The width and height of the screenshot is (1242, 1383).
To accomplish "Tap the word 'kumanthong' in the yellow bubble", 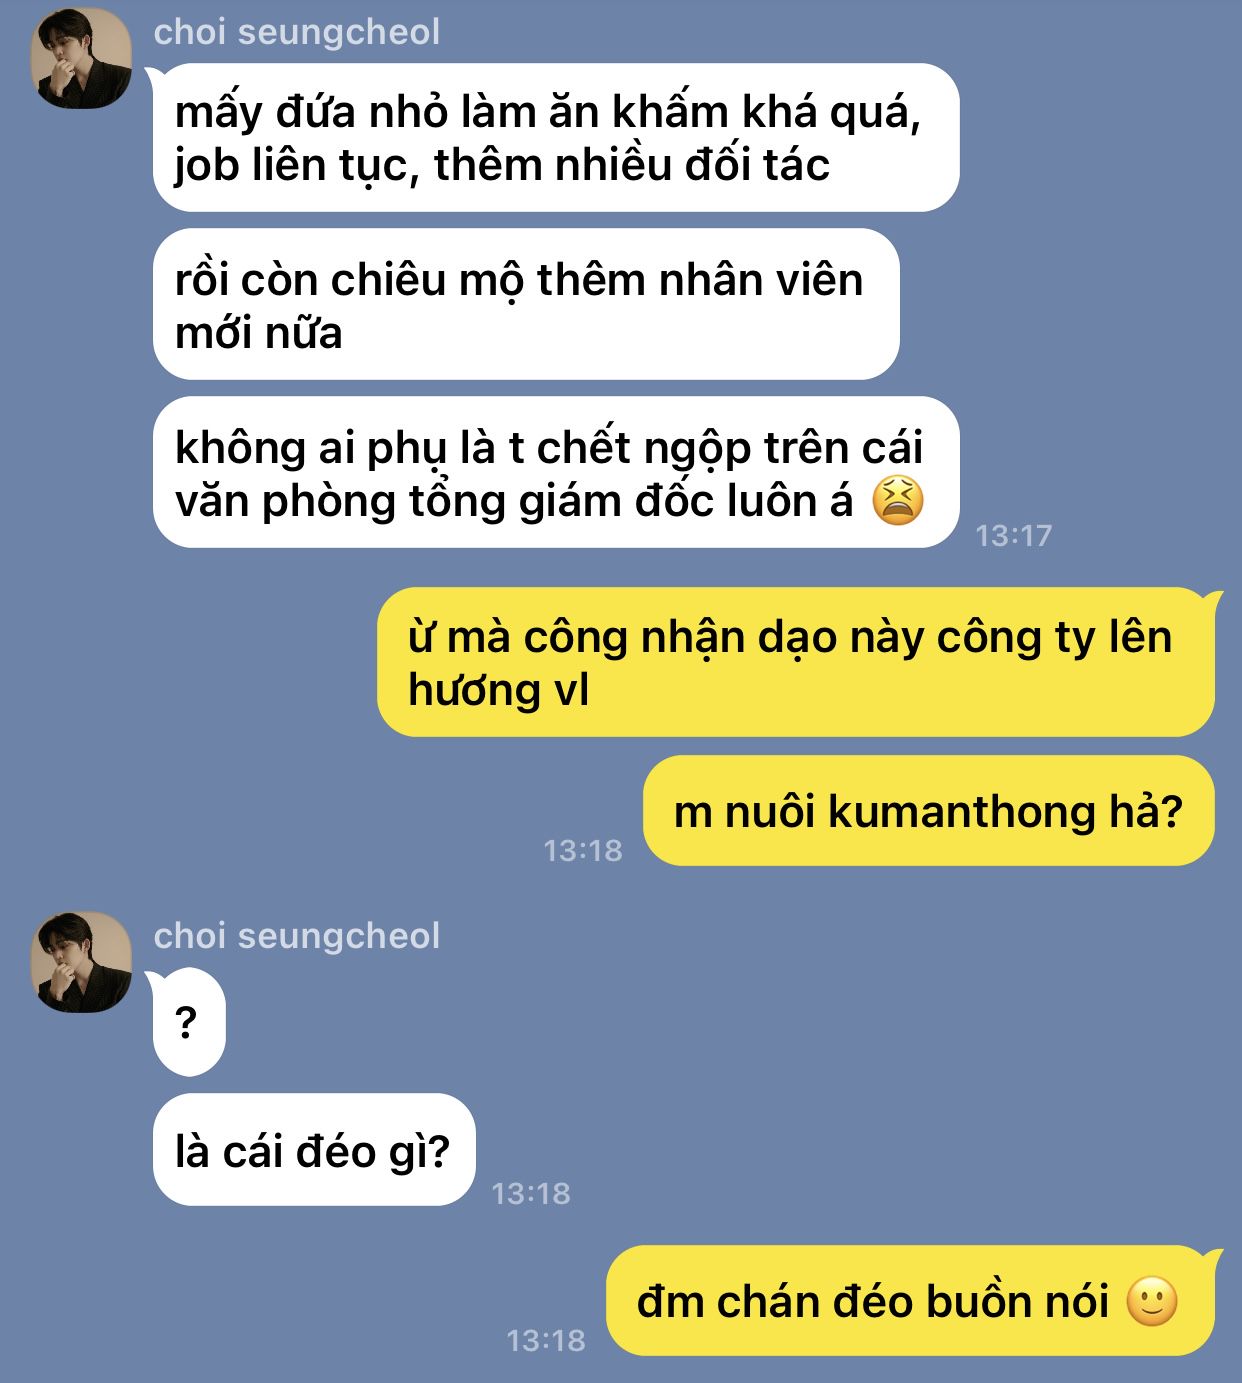I will [962, 811].
